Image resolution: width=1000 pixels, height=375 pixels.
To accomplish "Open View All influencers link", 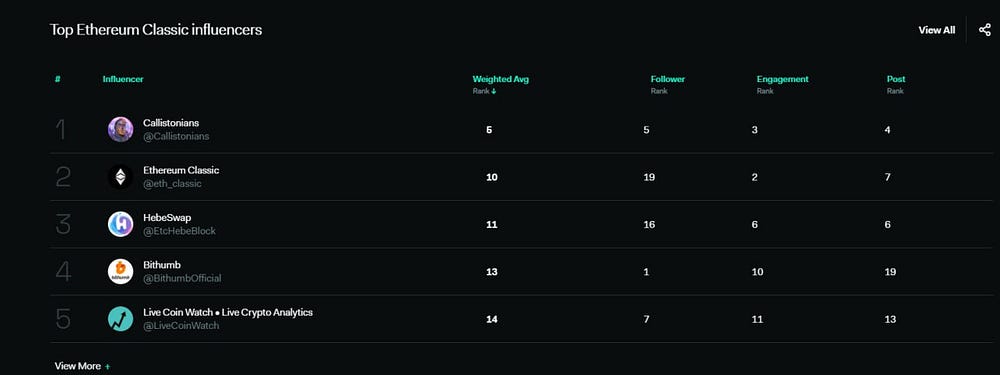I will click(937, 30).
